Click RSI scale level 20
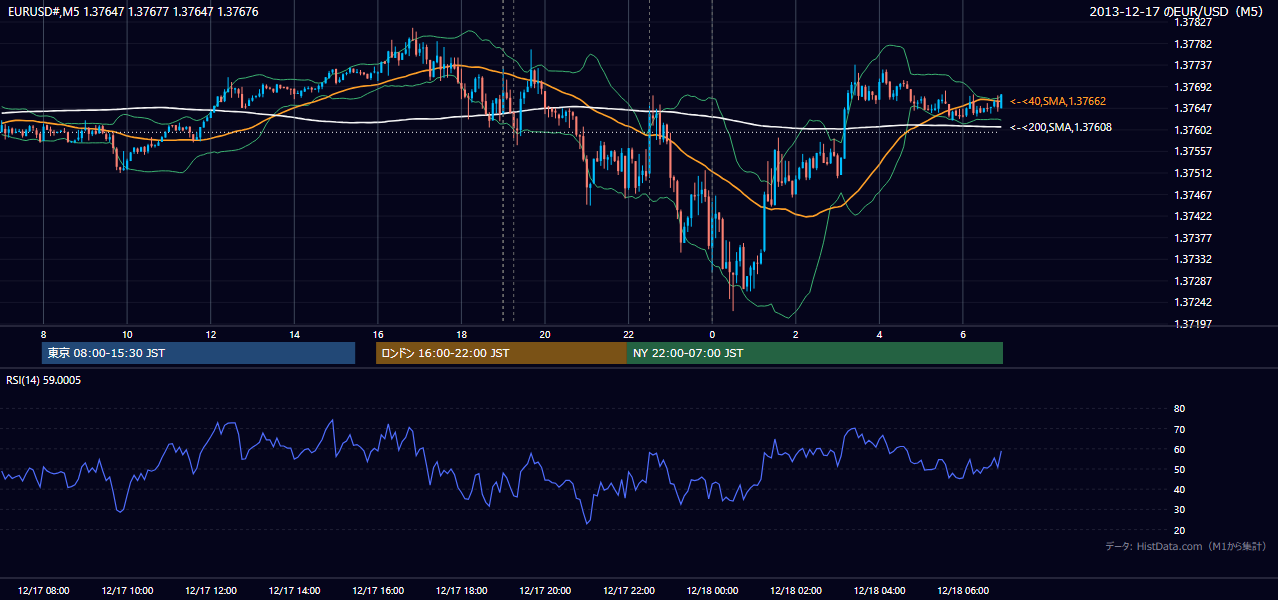 pyautogui.click(x=1179, y=530)
